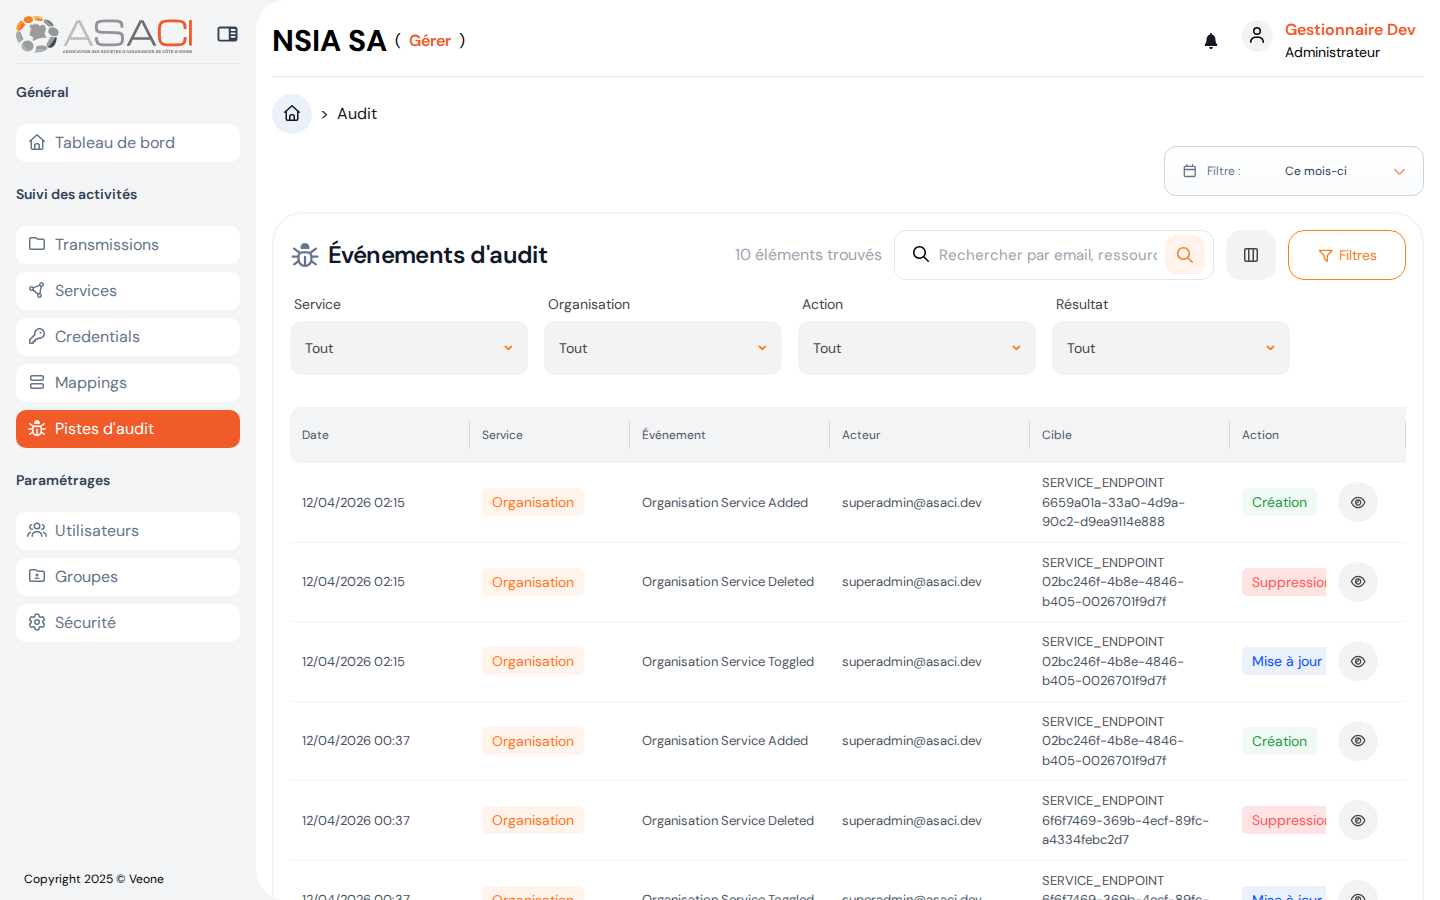Image resolution: width=1440 pixels, height=900 pixels.
Task: Click the user profile avatar icon
Action: coord(1256,36)
